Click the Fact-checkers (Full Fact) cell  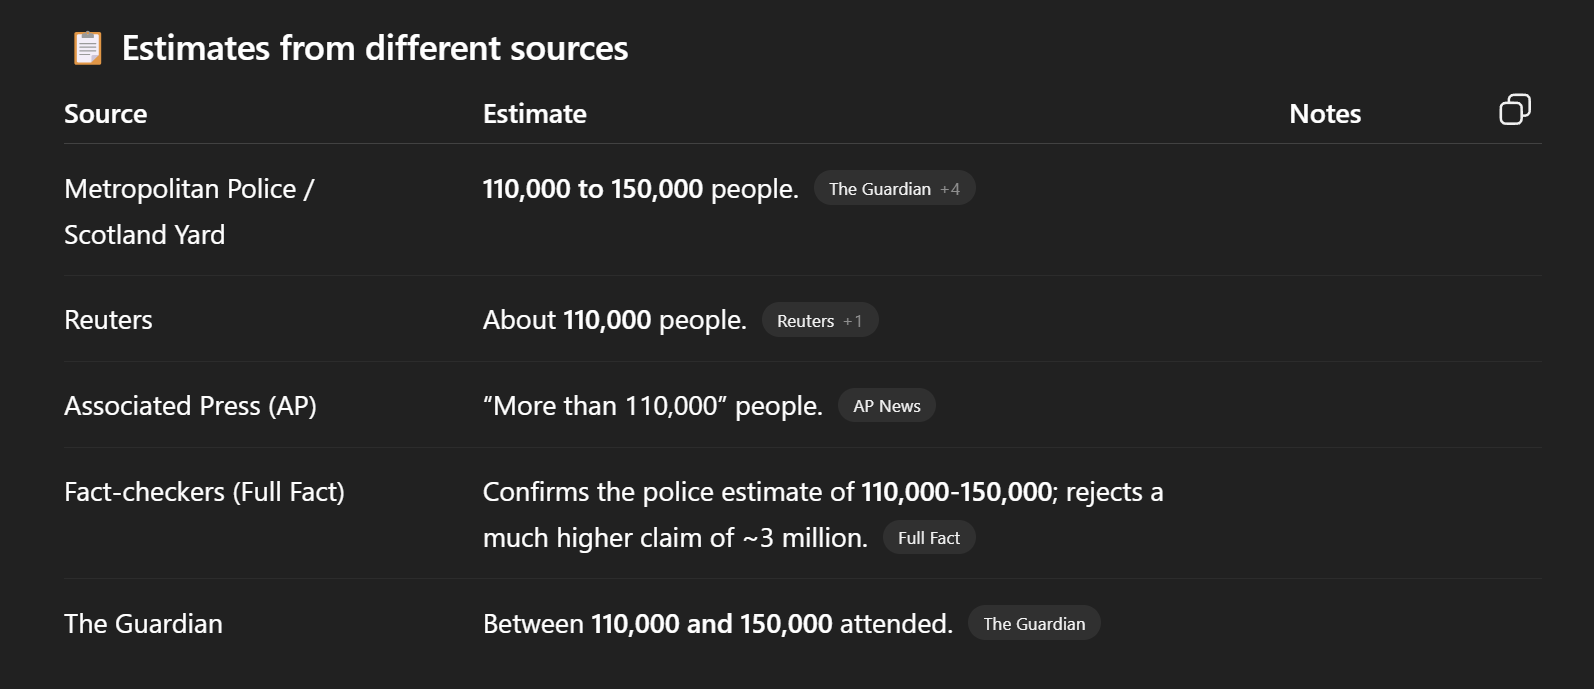(x=204, y=492)
